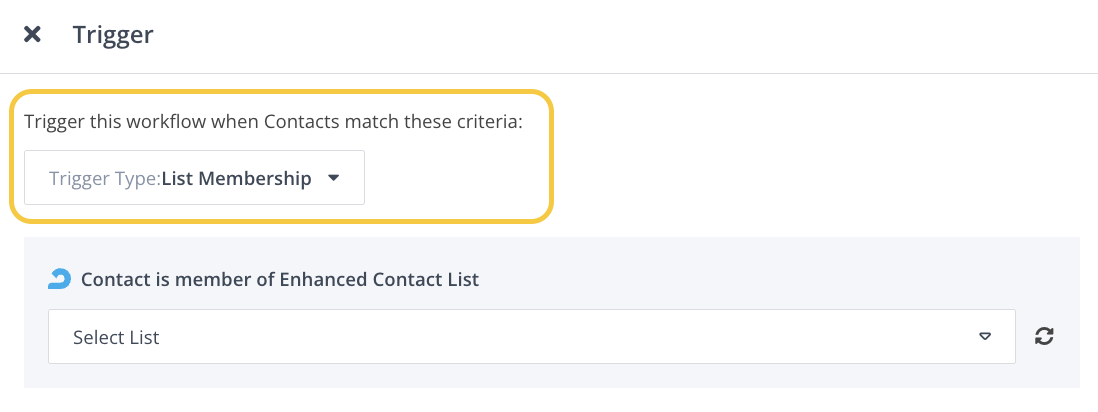1098x412 pixels.
Task: Click the Select List placeholder text
Action: (116, 337)
